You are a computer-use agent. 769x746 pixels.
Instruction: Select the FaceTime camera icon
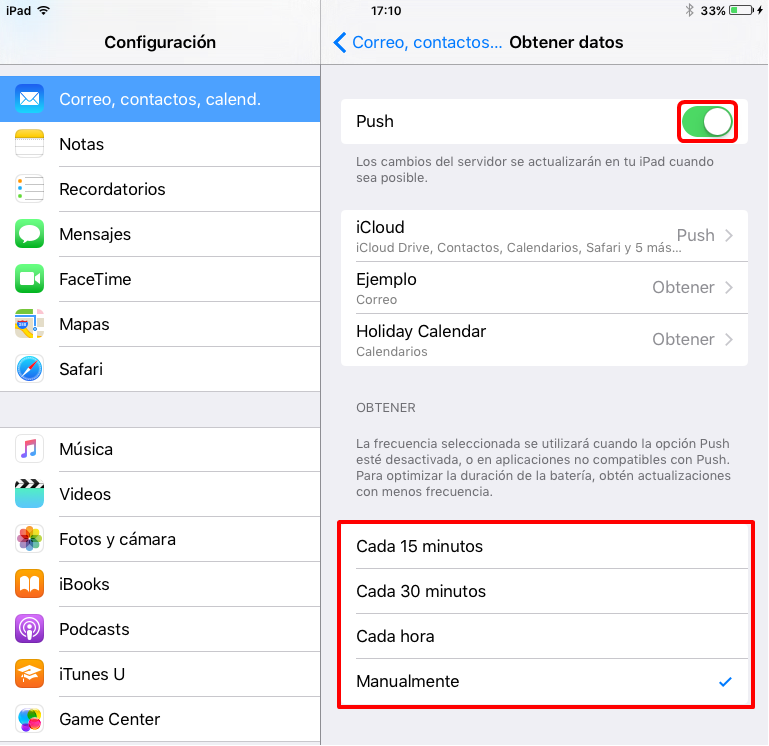29,279
